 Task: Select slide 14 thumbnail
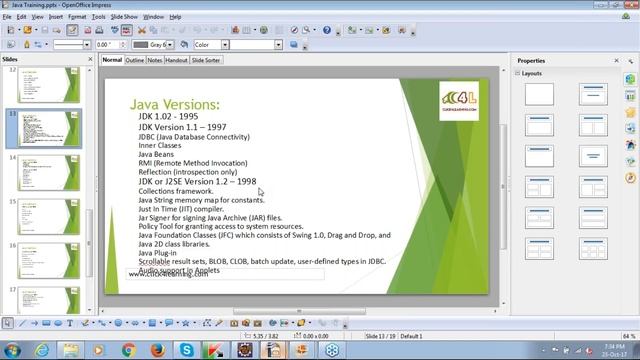49,173
